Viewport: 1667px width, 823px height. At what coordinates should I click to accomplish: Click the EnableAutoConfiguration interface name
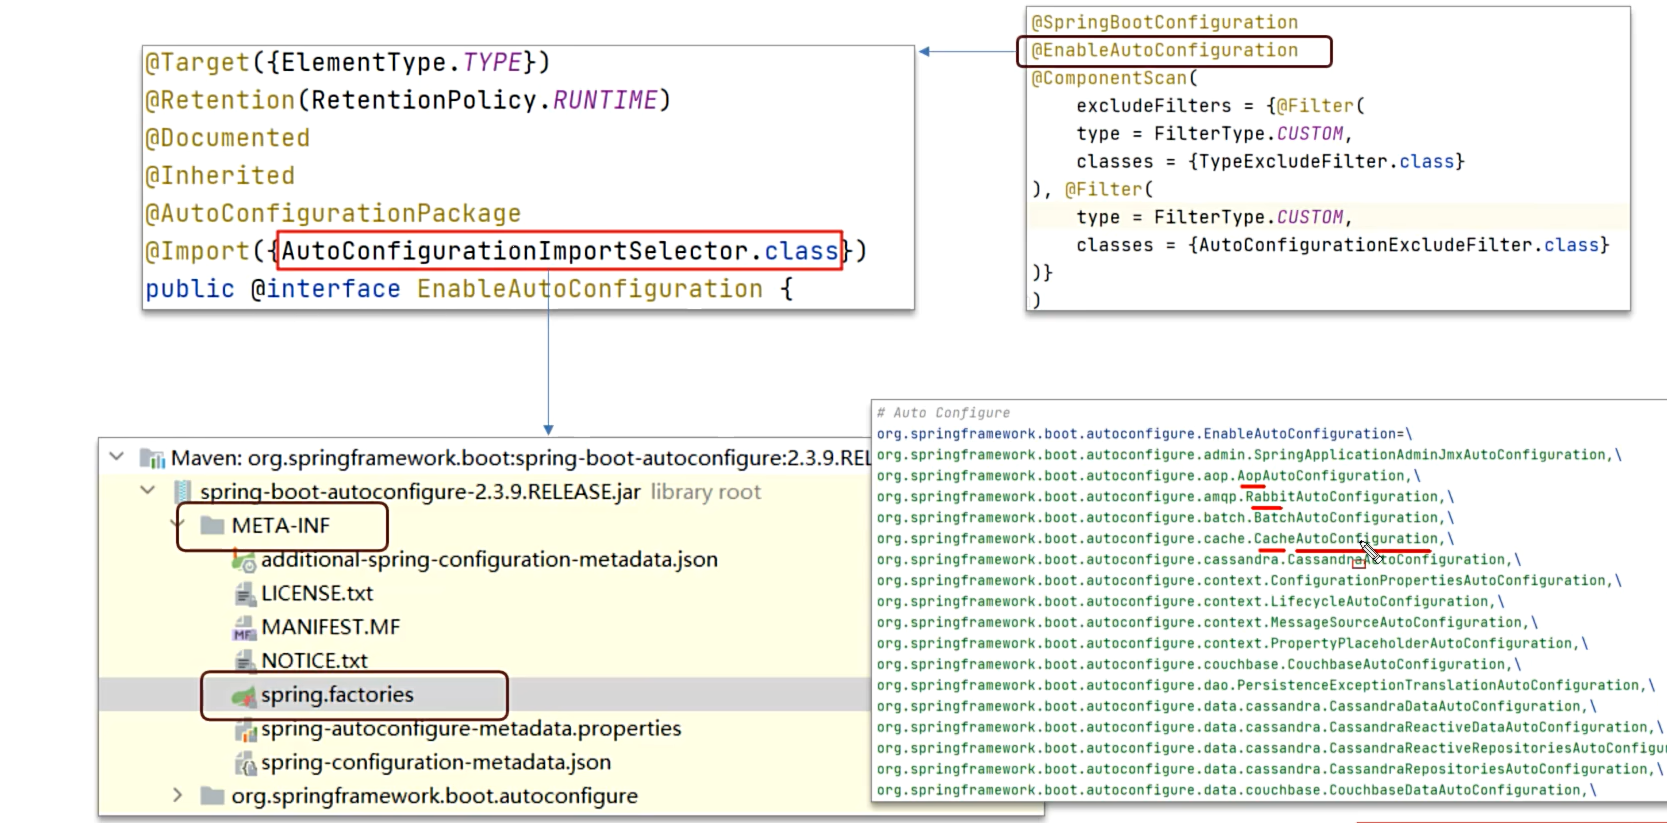590,289
